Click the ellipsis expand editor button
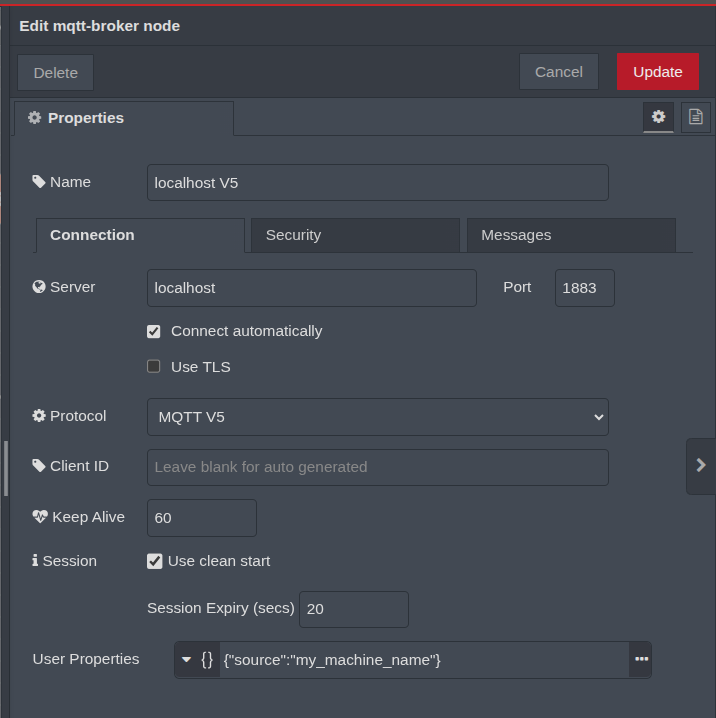This screenshot has height=718, width=716. coord(641,660)
